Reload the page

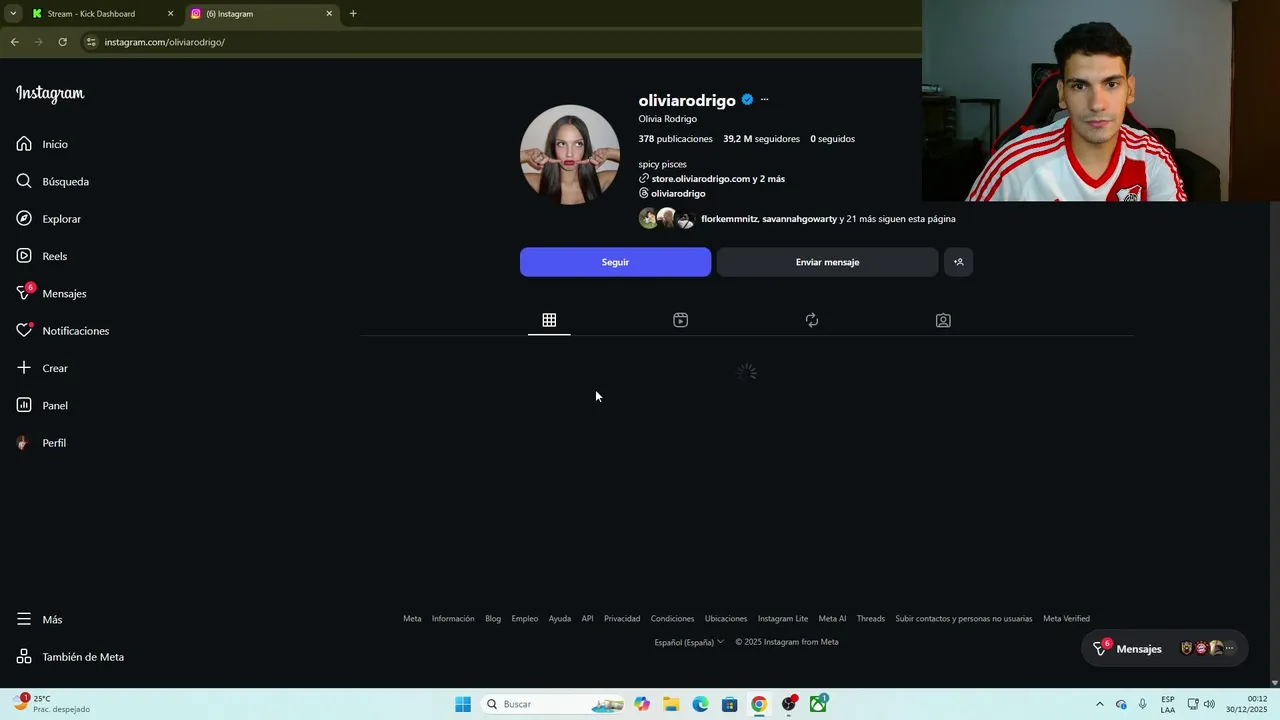pyautogui.click(x=62, y=42)
